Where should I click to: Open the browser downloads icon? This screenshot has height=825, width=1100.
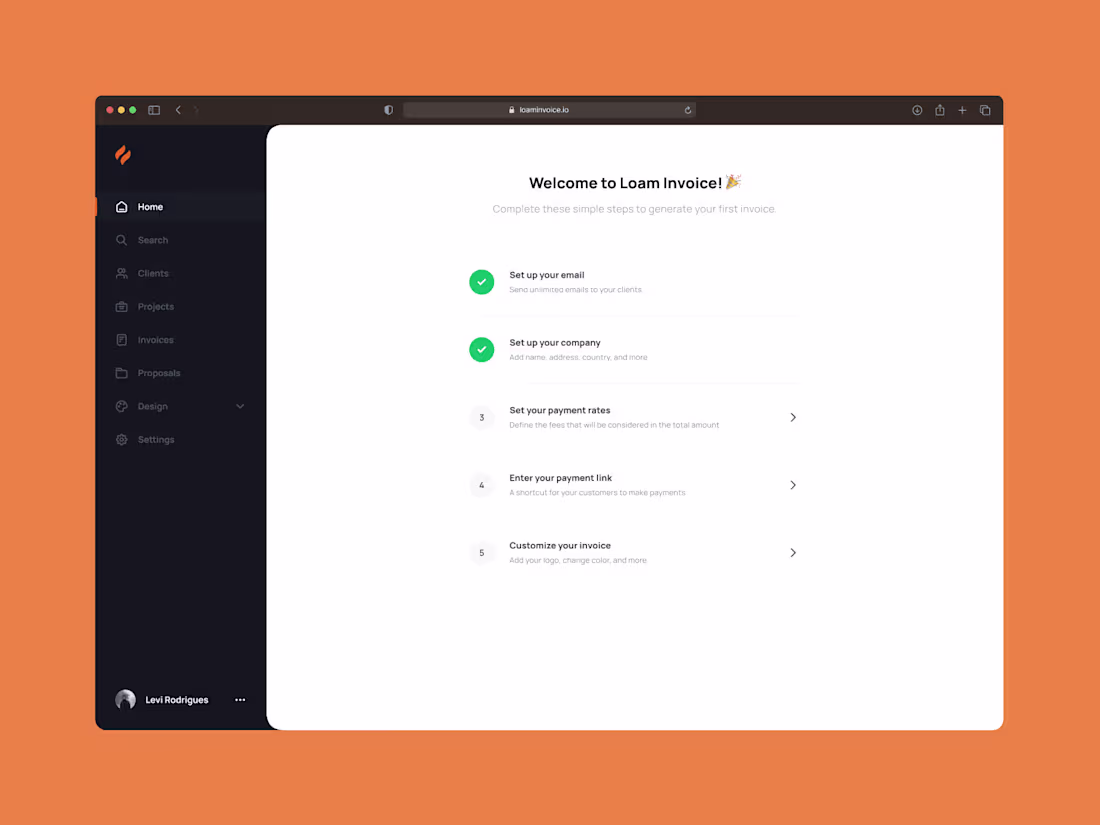pyautogui.click(x=917, y=110)
